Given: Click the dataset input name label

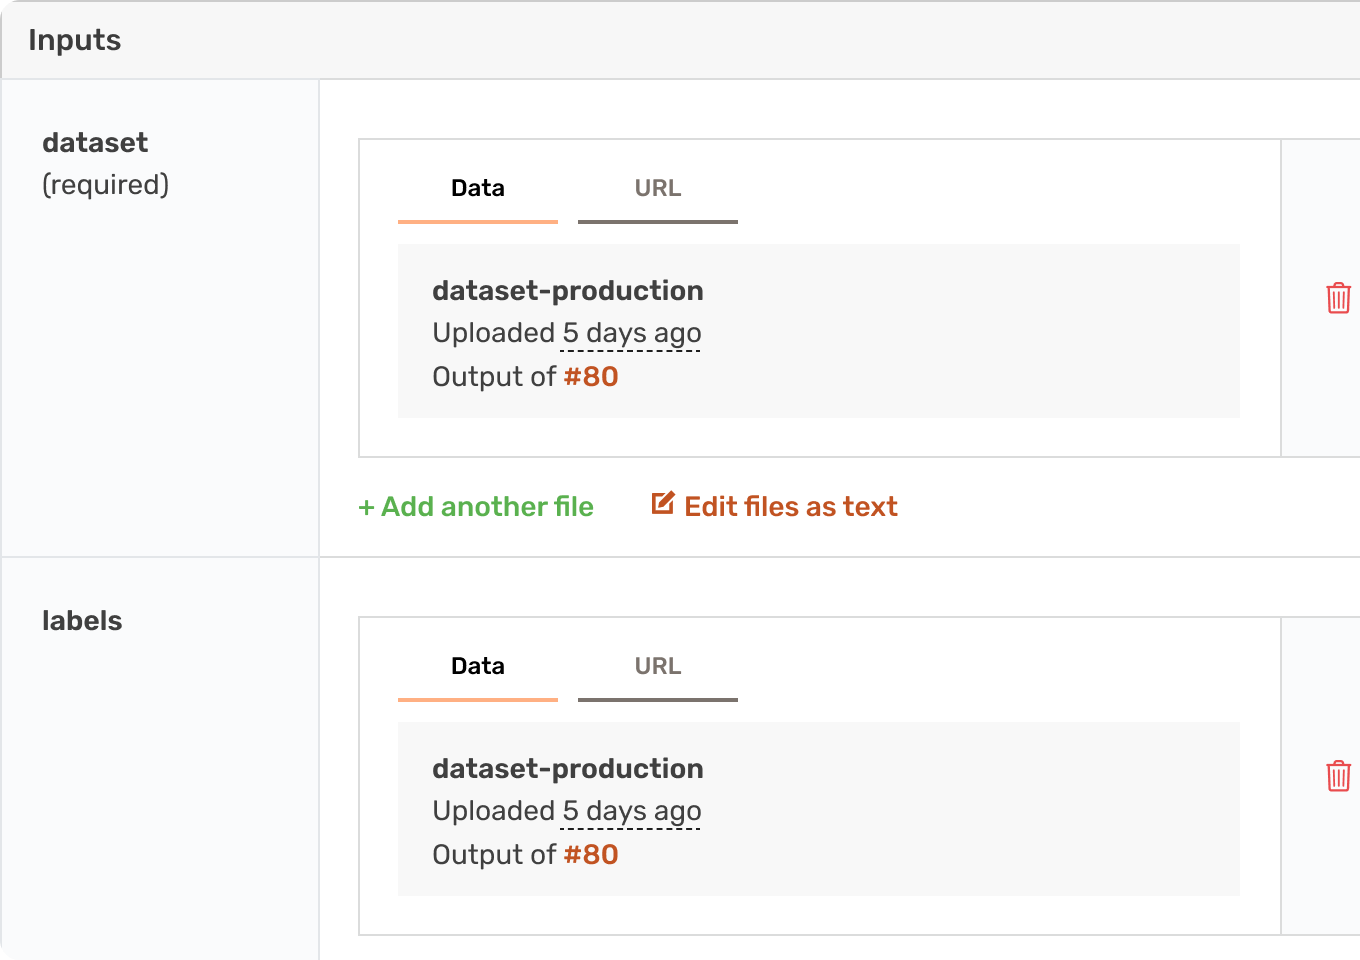Looking at the screenshot, I should tap(95, 143).
